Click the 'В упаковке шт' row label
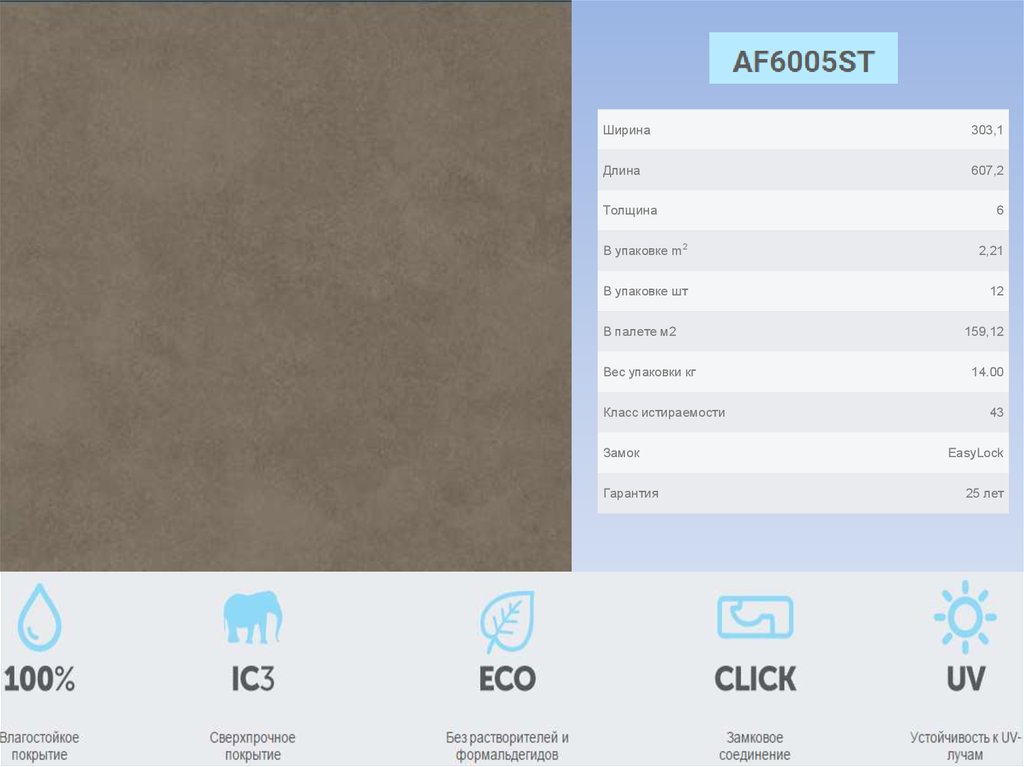The height and width of the screenshot is (767, 1024). pos(645,291)
